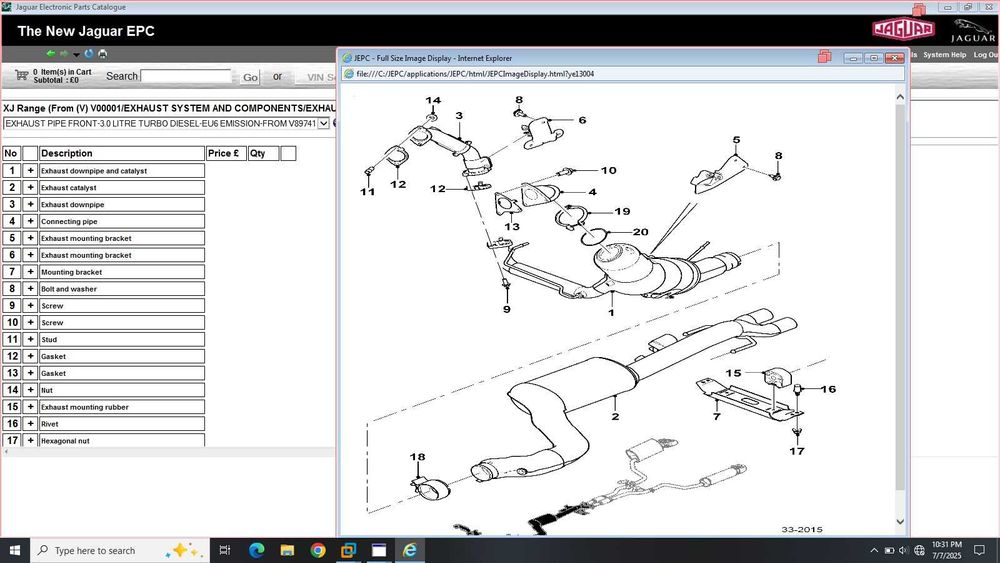1000x563 pixels.
Task: Expand the Connecting pipe row plus button
Action: click(30, 221)
